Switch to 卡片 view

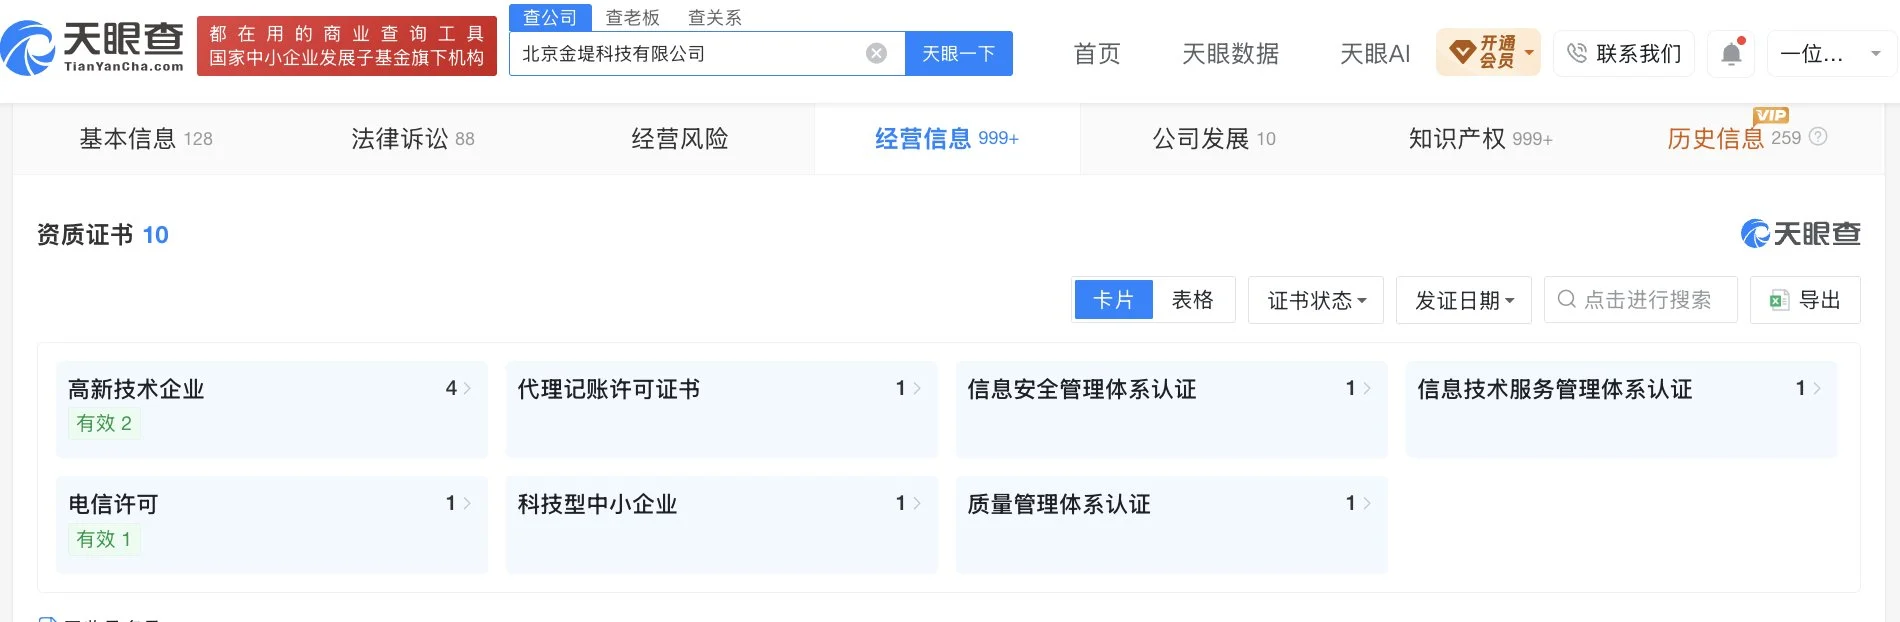(x=1113, y=299)
